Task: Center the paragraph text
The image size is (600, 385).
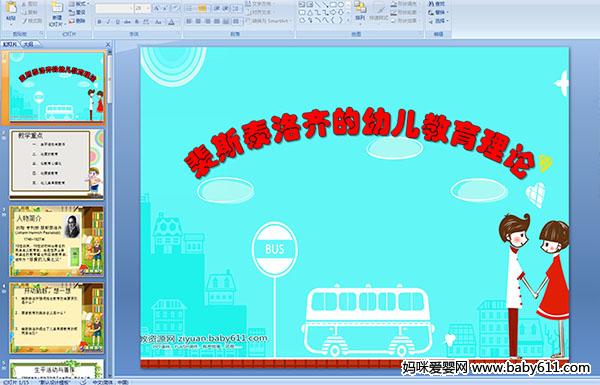Action: pyautogui.click(x=198, y=21)
